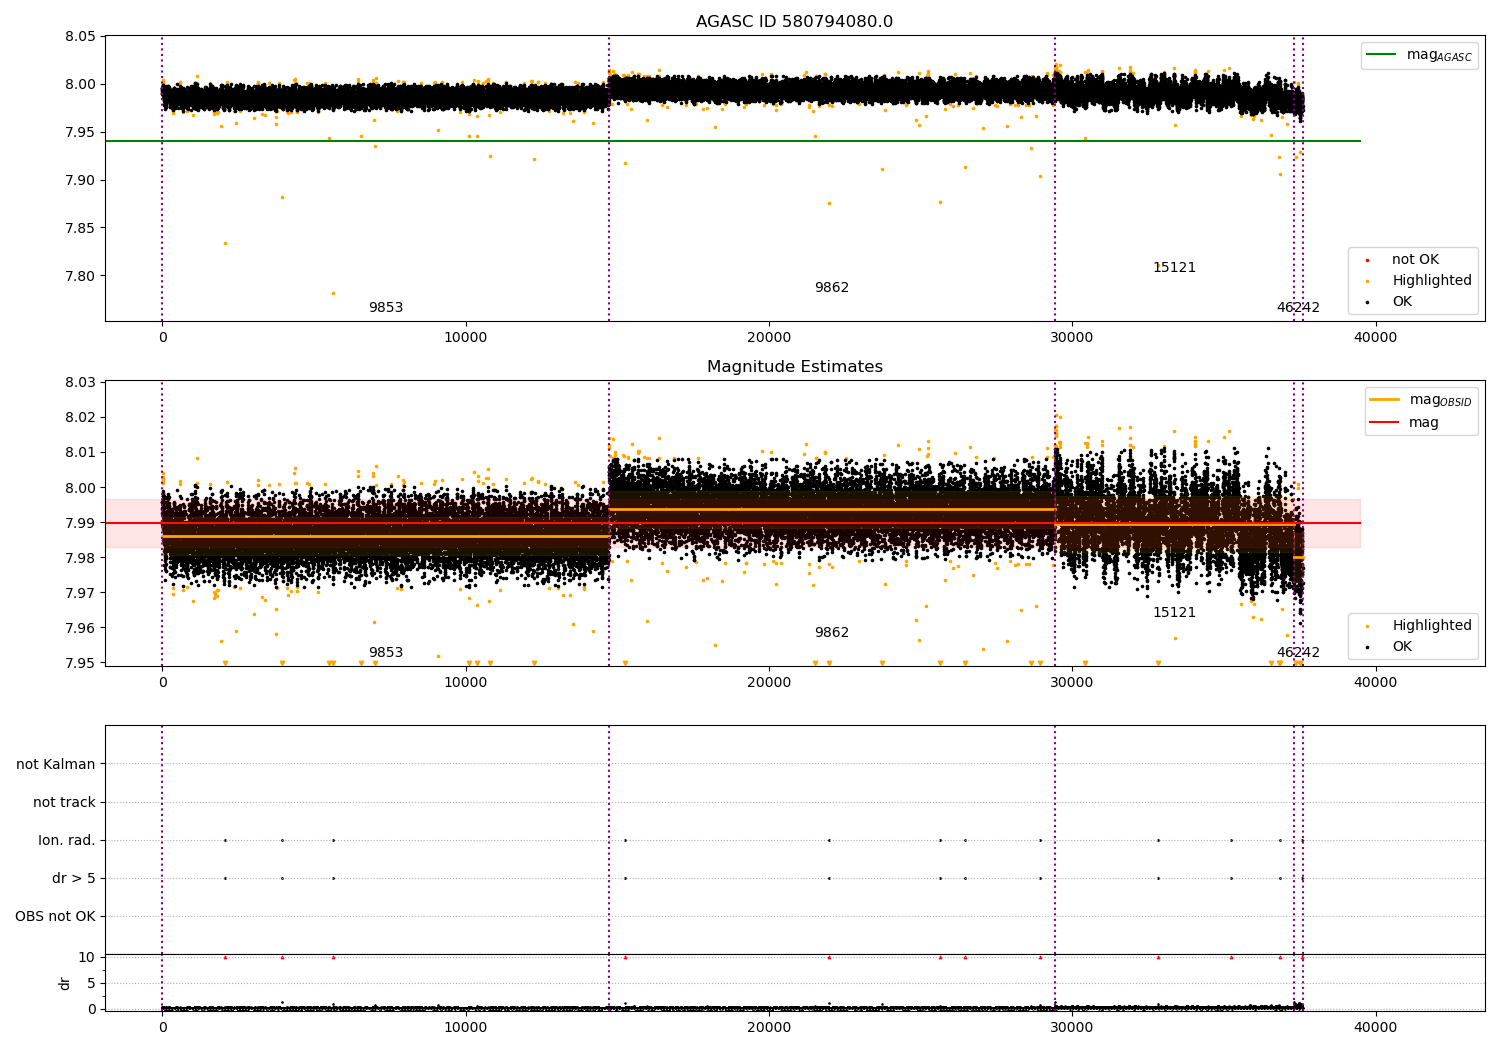Click obsid label 46242 in Magnitude Estimates panel
Image resolution: width=1500 pixels, height=1050 pixels.
click(1298, 652)
